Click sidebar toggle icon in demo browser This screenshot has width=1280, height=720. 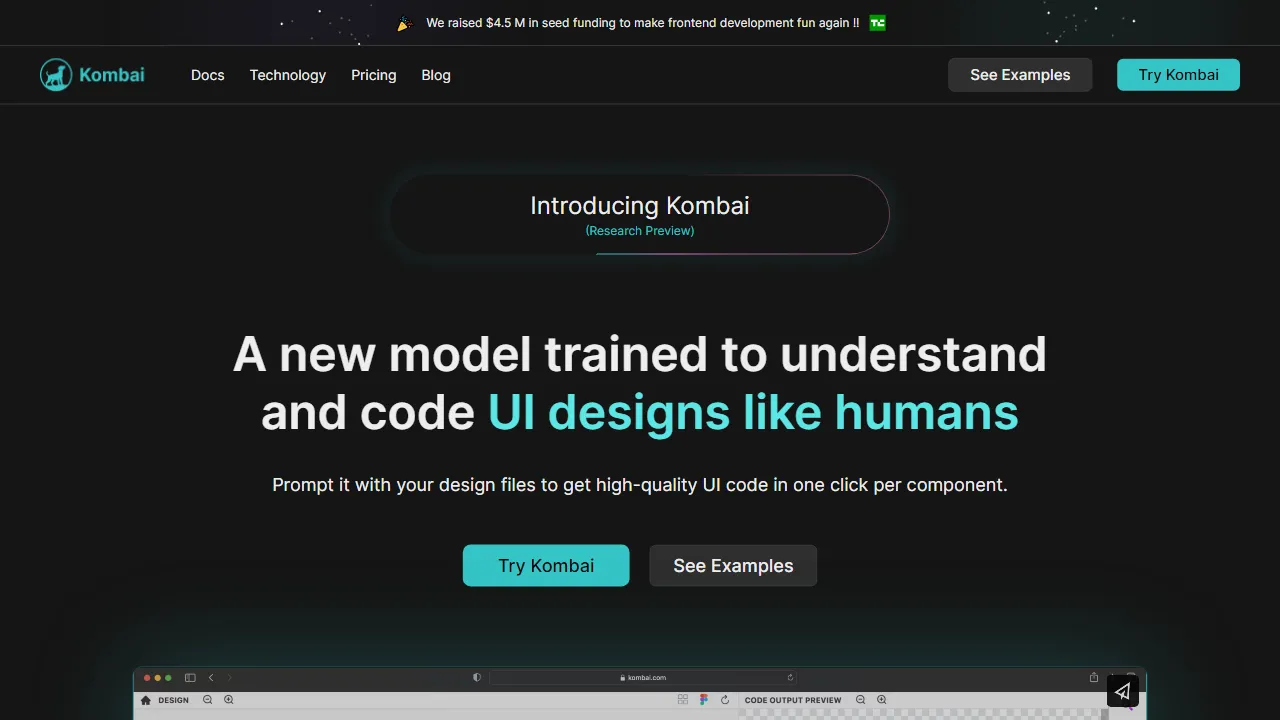tap(190, 677)
